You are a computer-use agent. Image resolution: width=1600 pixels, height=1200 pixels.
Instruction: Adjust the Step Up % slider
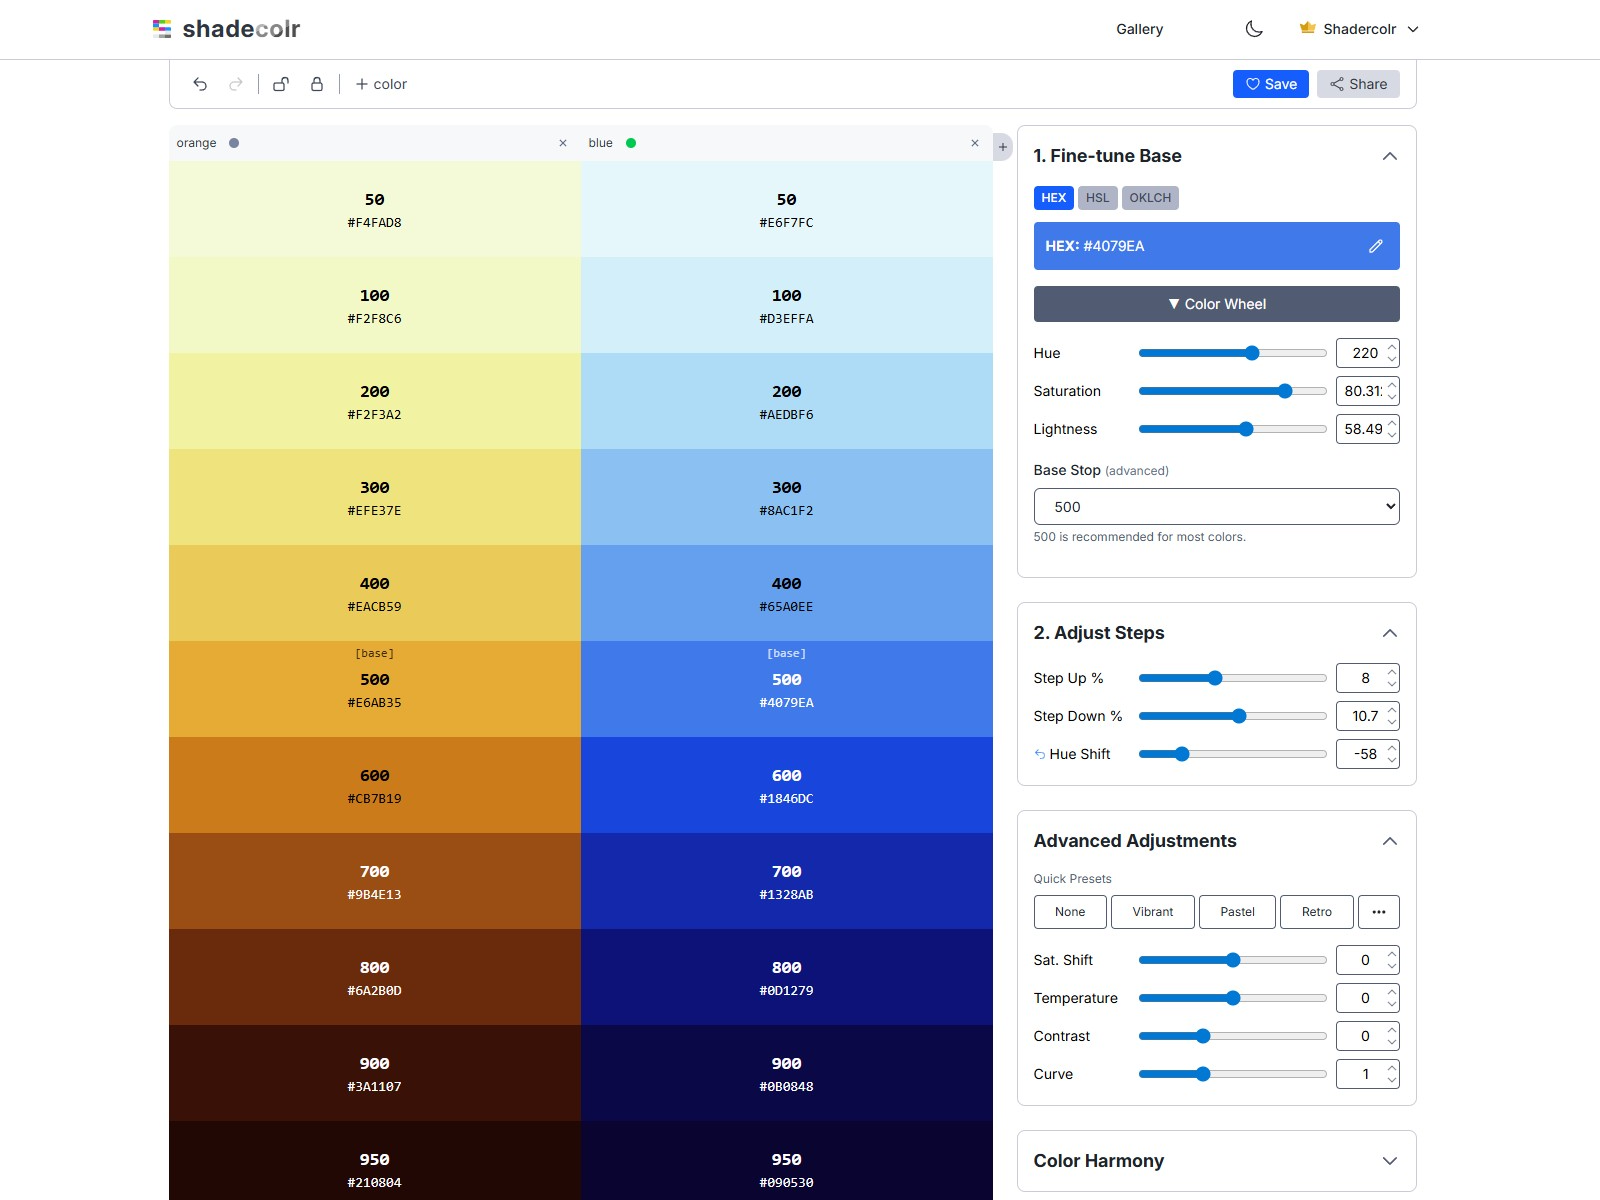coord(1232,678)
